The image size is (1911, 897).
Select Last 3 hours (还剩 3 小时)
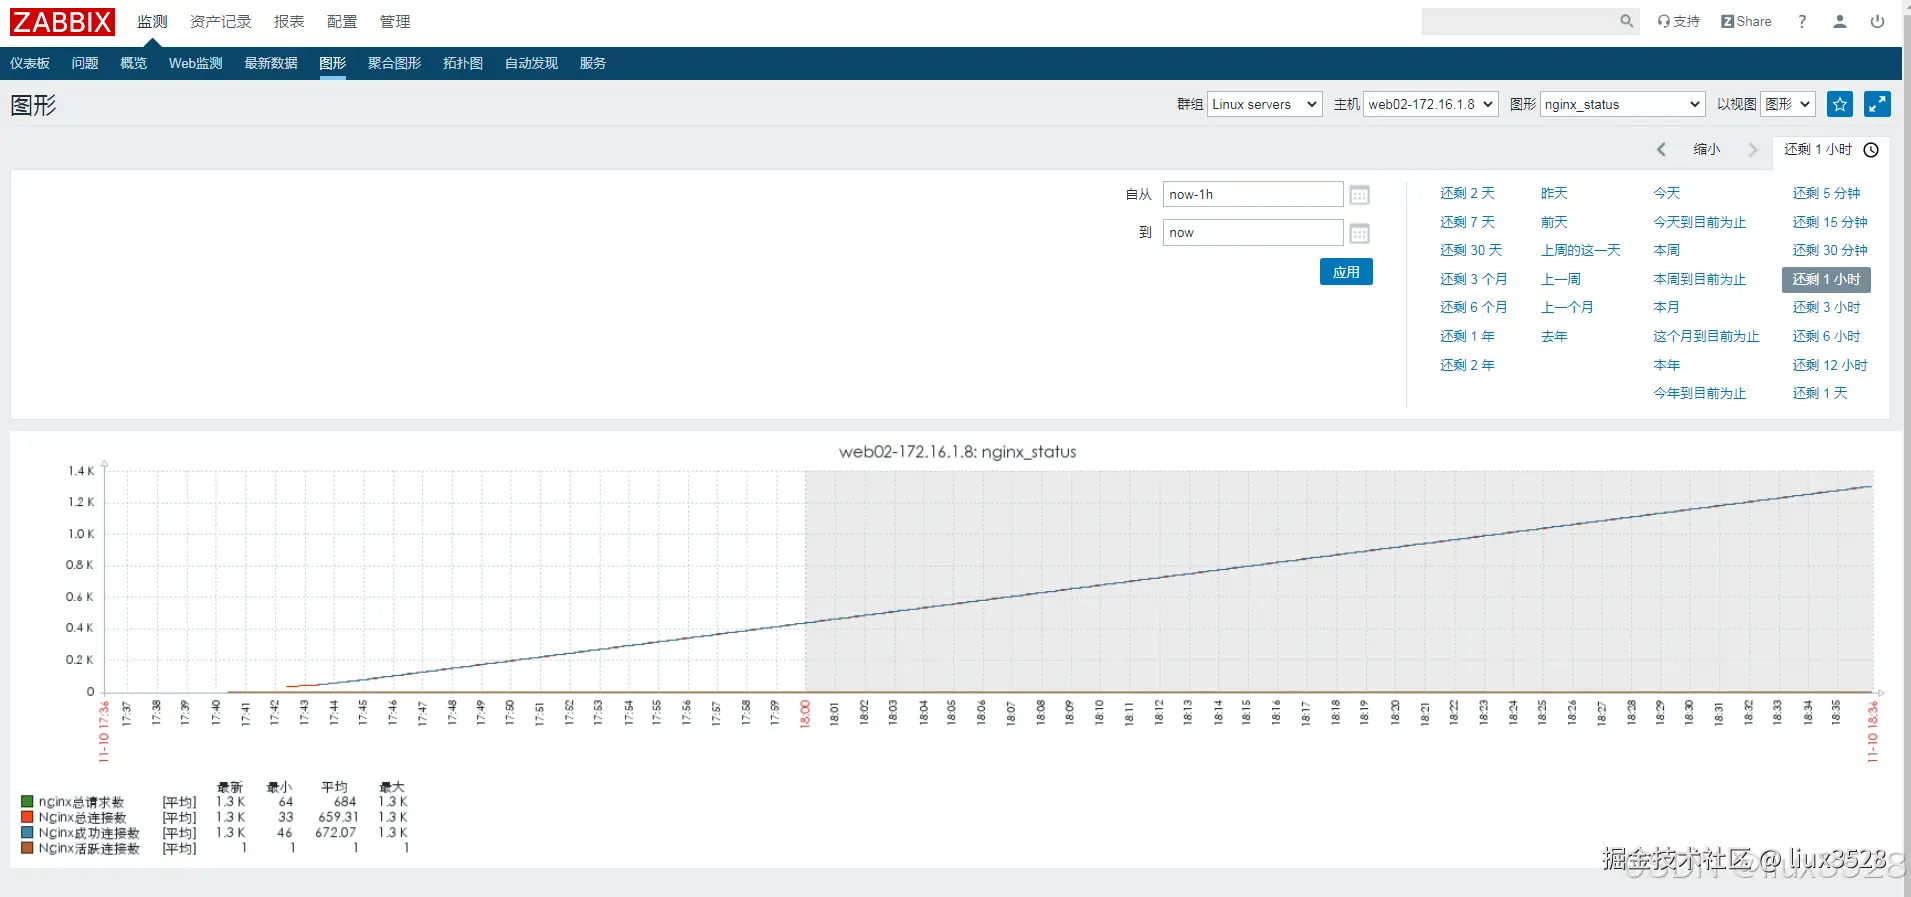coord(1826,307)
